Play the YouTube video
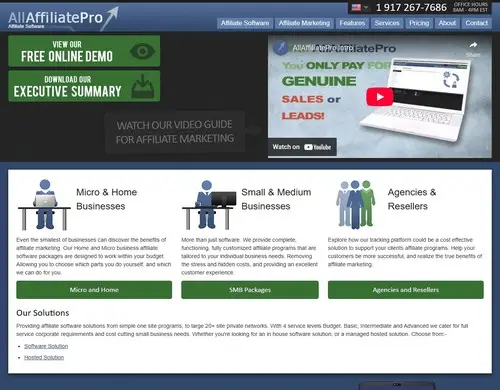The width and height of the screenshot is (500, 390). tap(380, 97)
